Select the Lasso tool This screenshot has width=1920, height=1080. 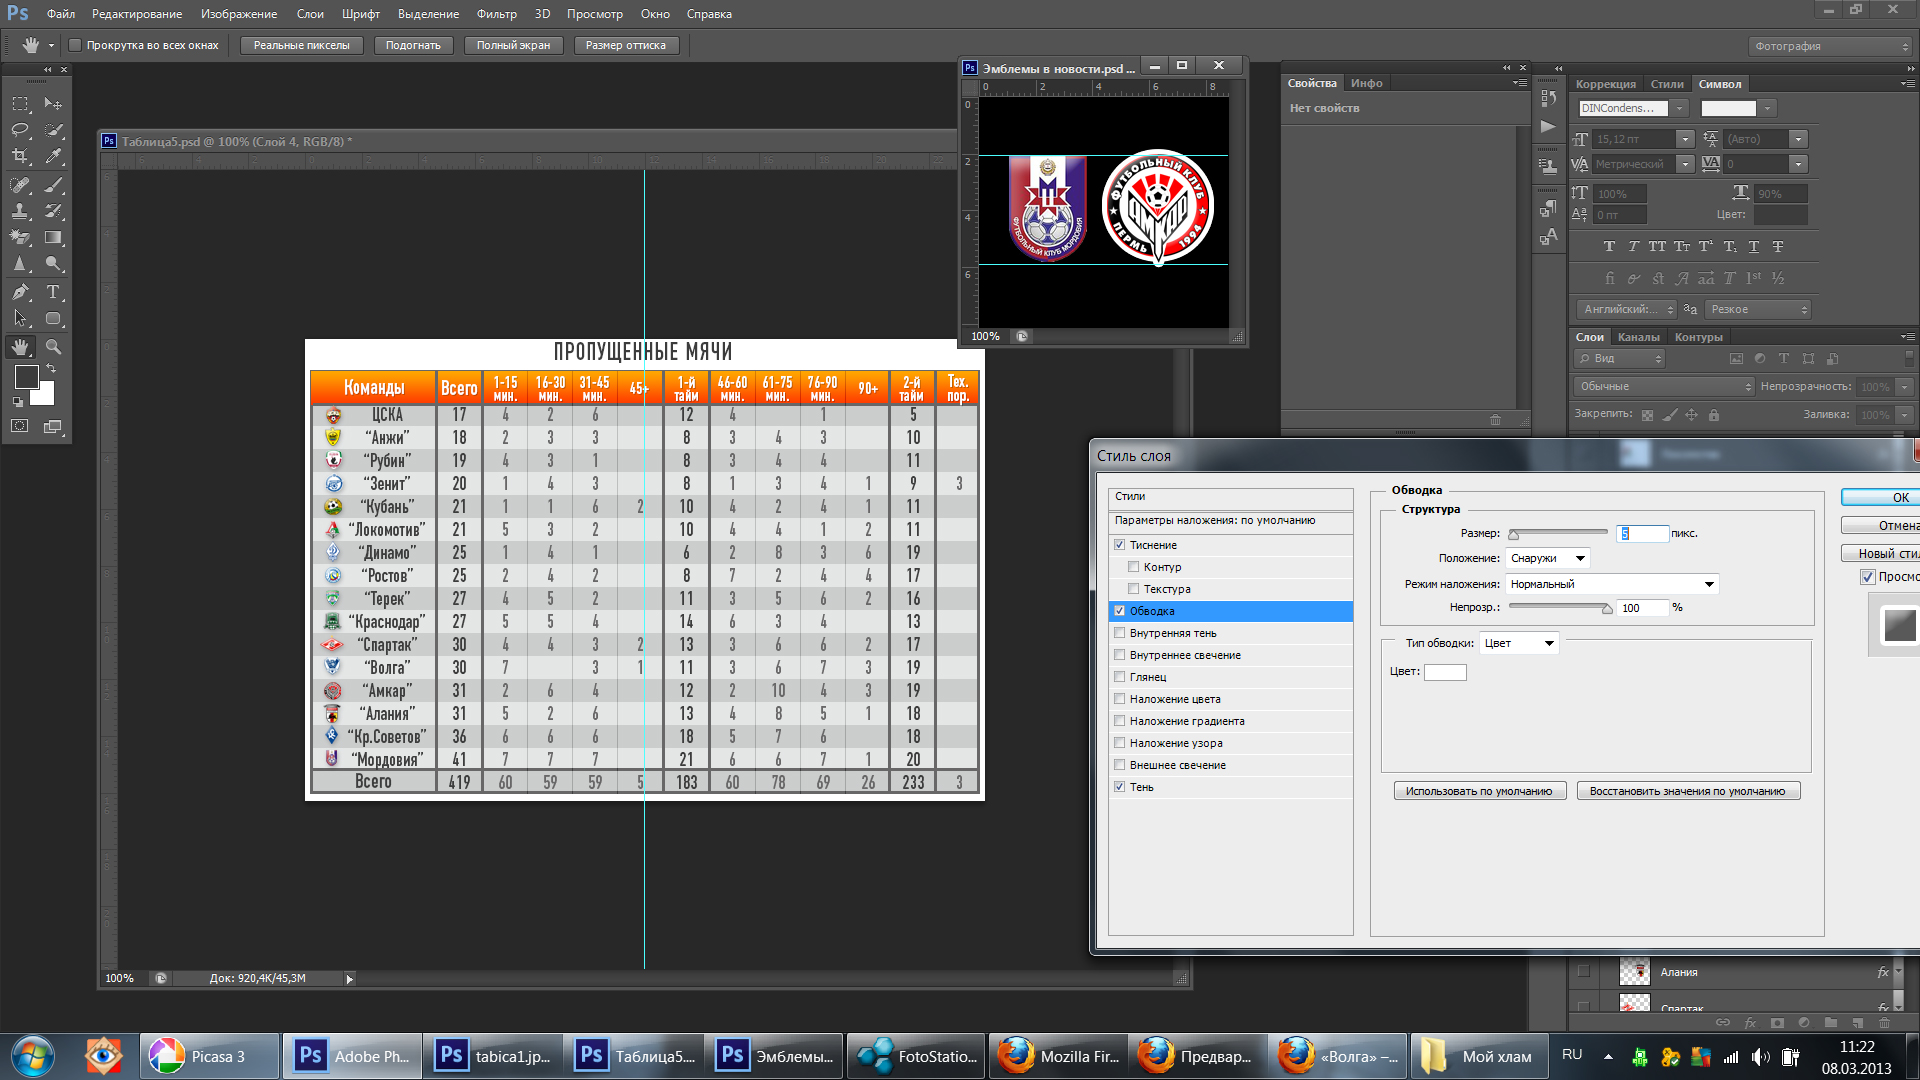20,130
